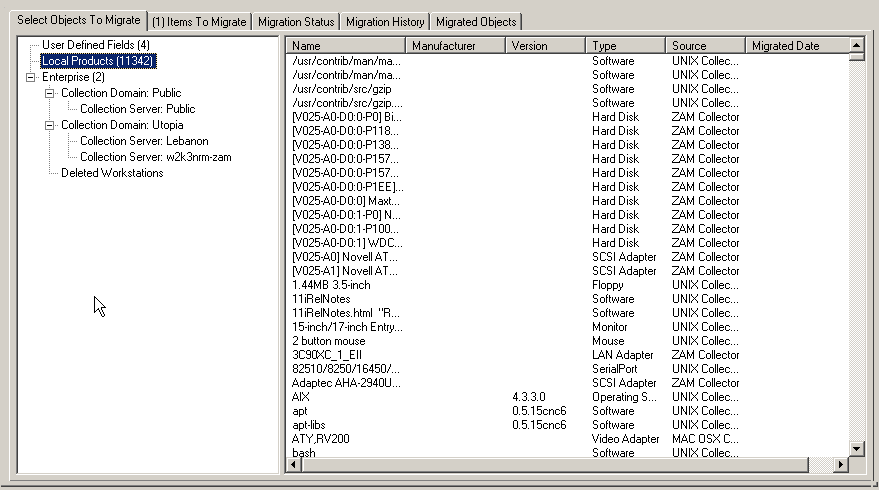
Task: Select Enterprise (2) tree label
Action: pos(73,77)
